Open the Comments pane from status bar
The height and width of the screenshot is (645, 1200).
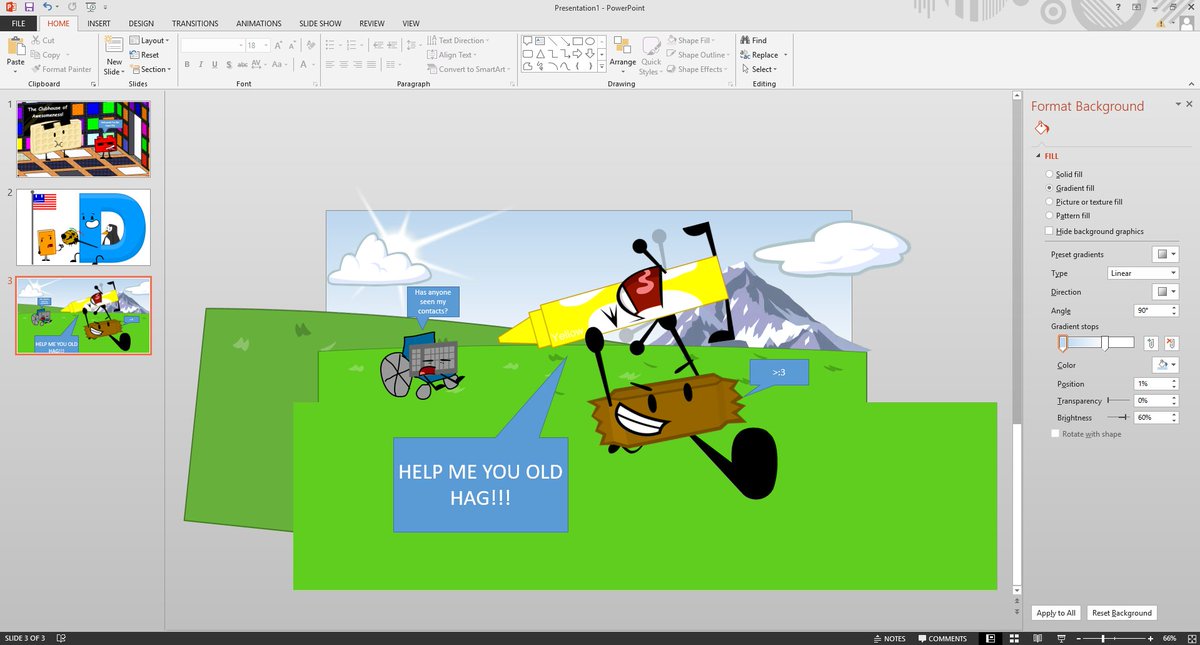(x=942, y=638)
